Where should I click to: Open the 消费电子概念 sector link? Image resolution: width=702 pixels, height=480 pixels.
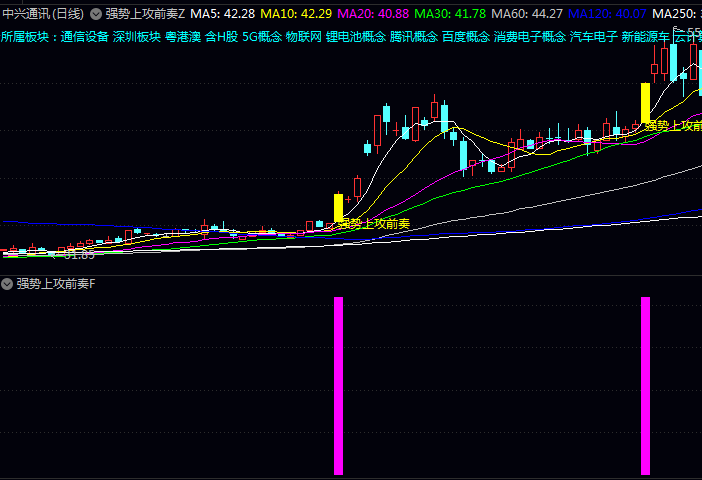coord(530,36)
